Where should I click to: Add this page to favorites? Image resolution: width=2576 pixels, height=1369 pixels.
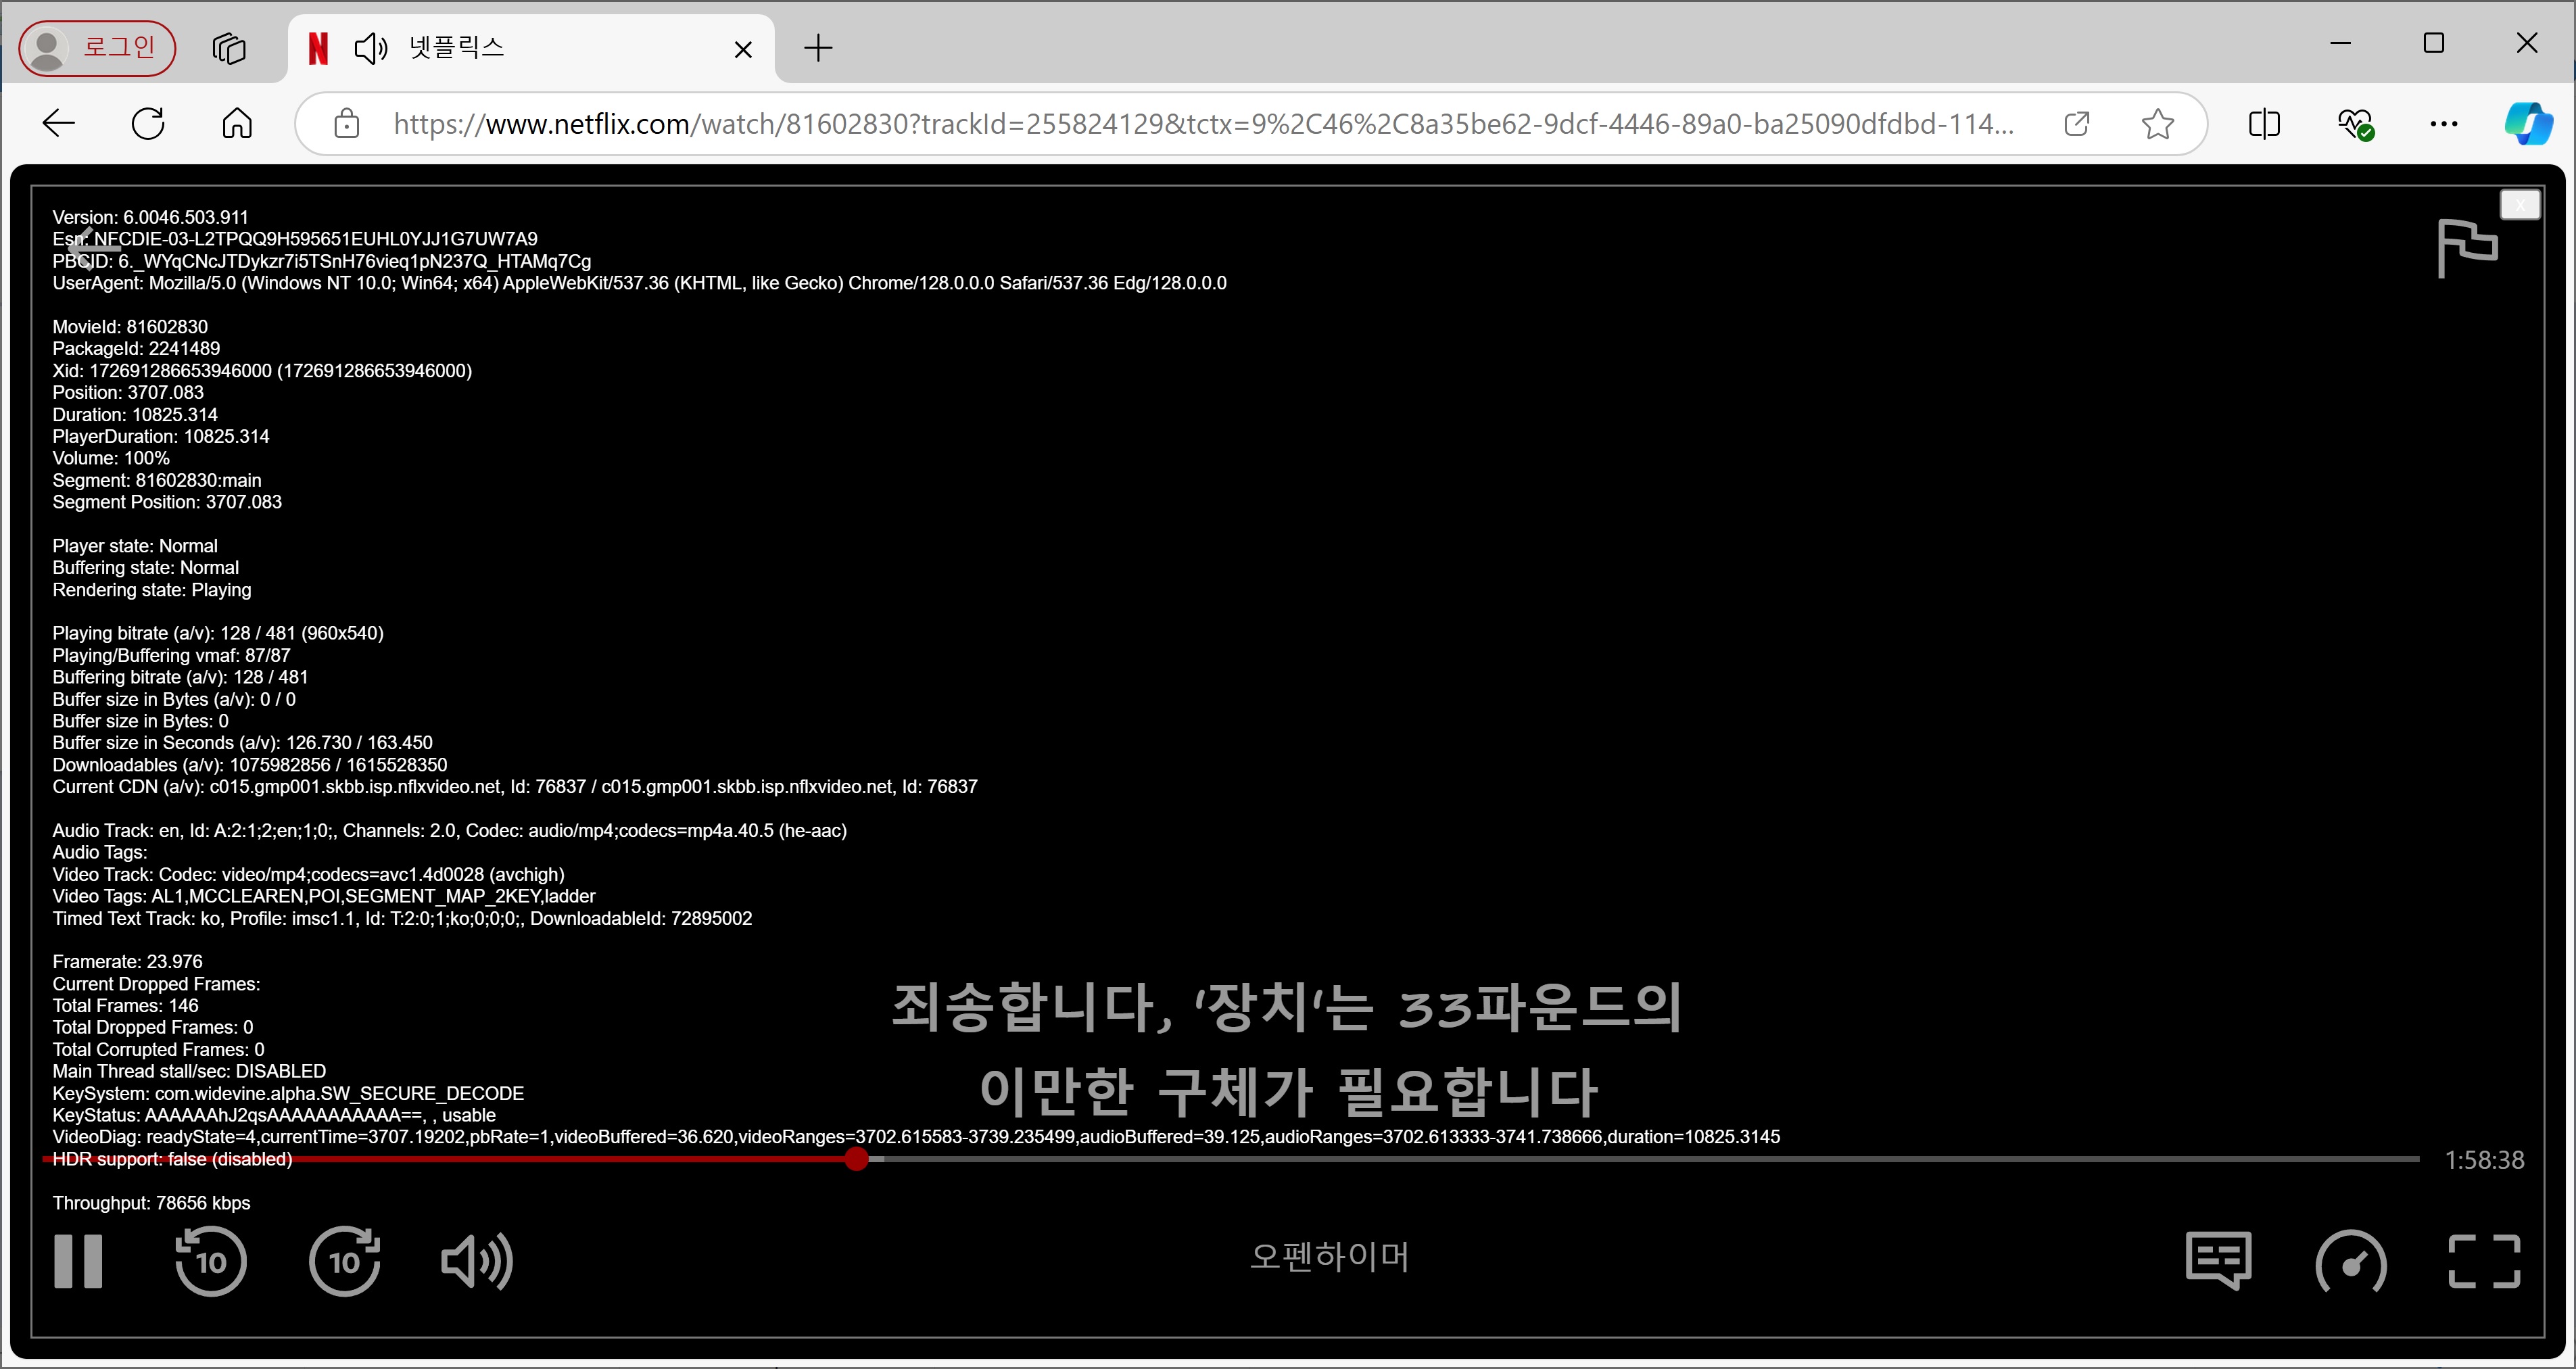[x=2158, y=124]
